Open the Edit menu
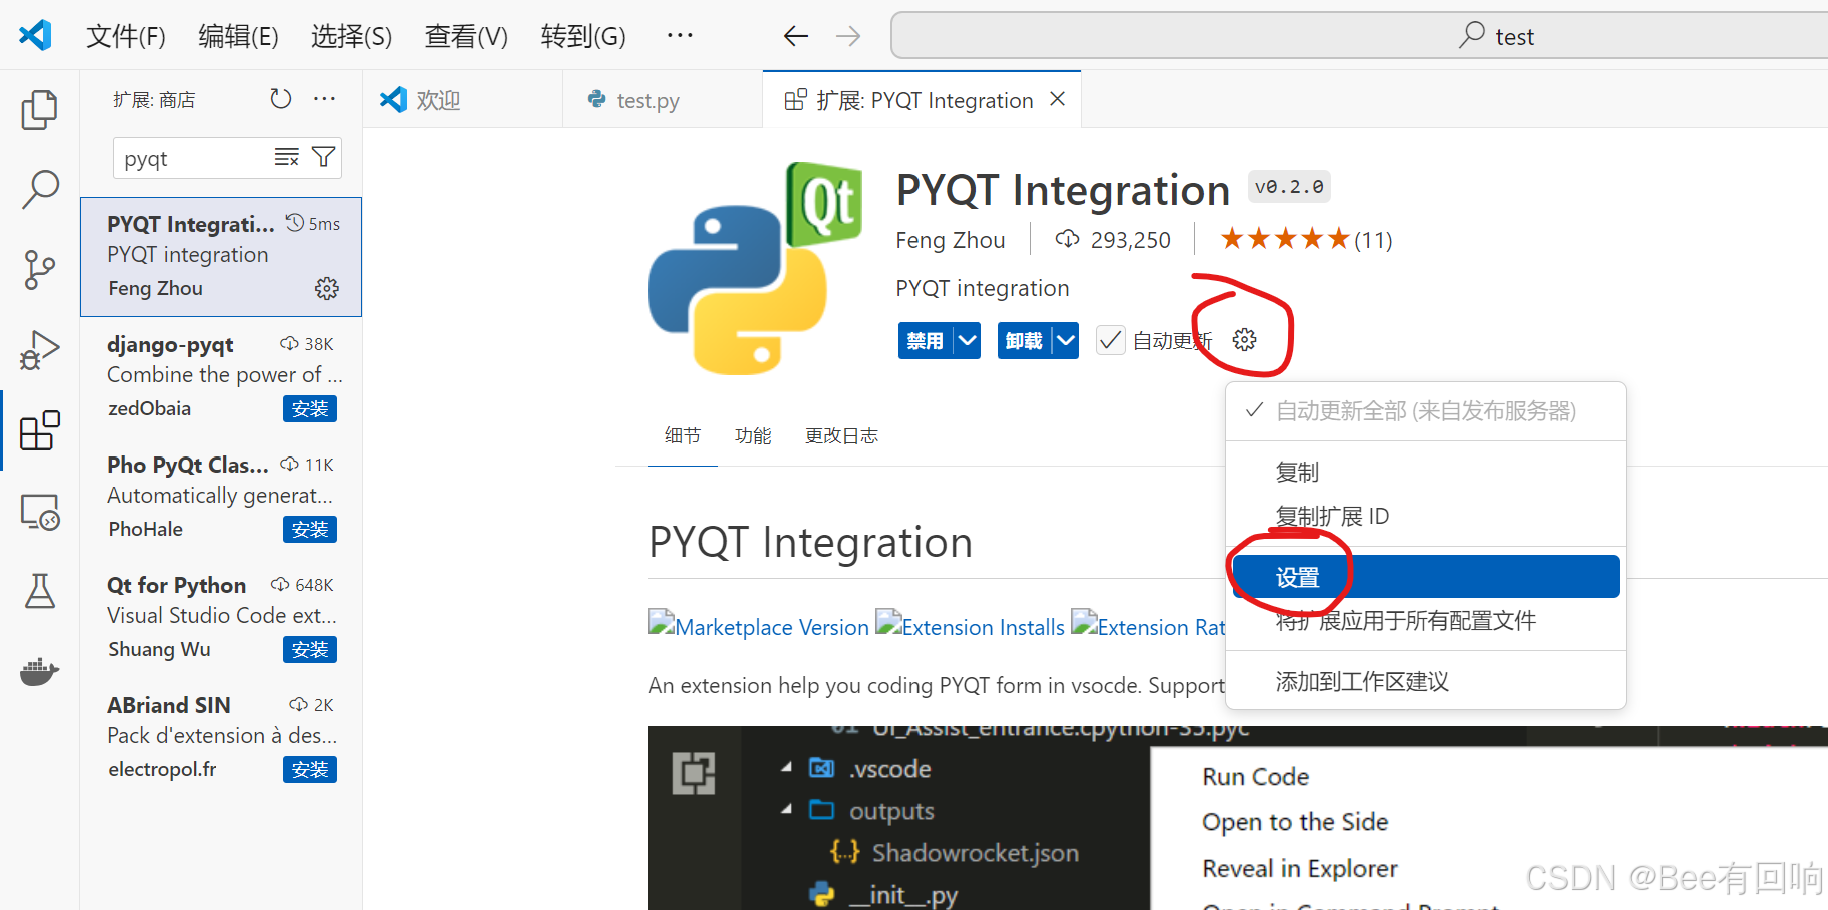 pyautogui.click(x=238, y=37)
